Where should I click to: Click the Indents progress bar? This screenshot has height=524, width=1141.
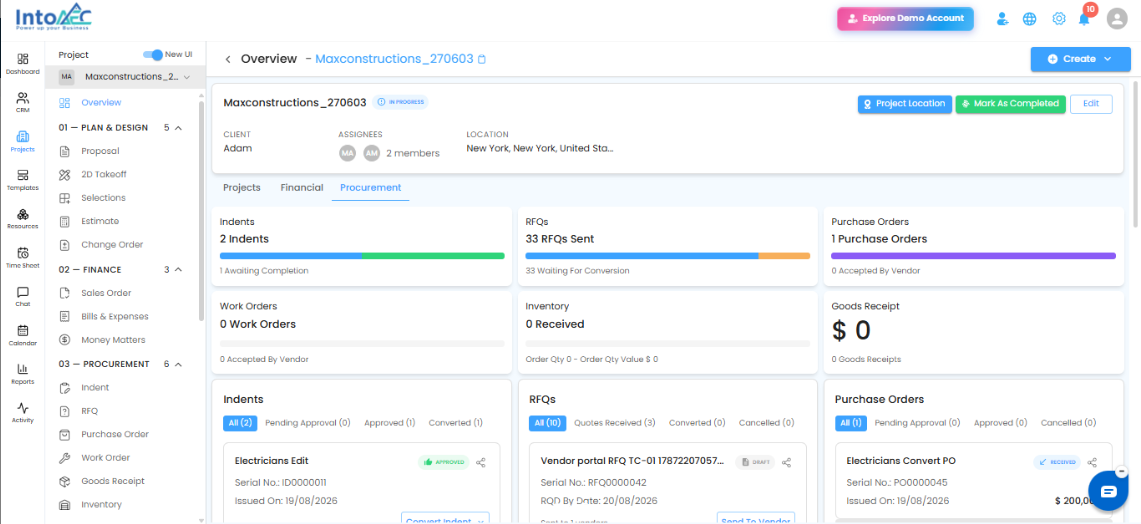[x=362, y=256]
